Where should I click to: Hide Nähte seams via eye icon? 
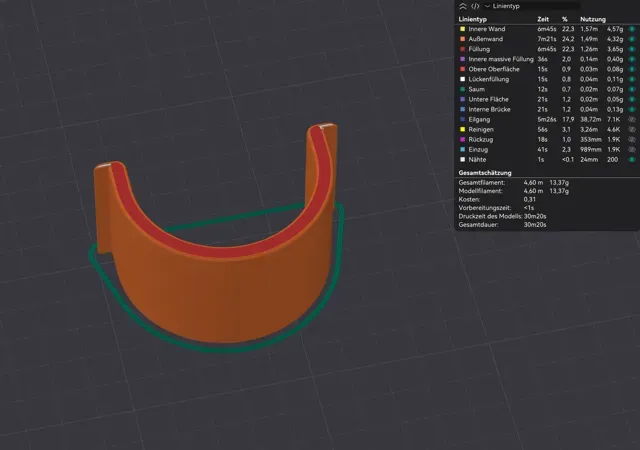[x=632, y=160]
